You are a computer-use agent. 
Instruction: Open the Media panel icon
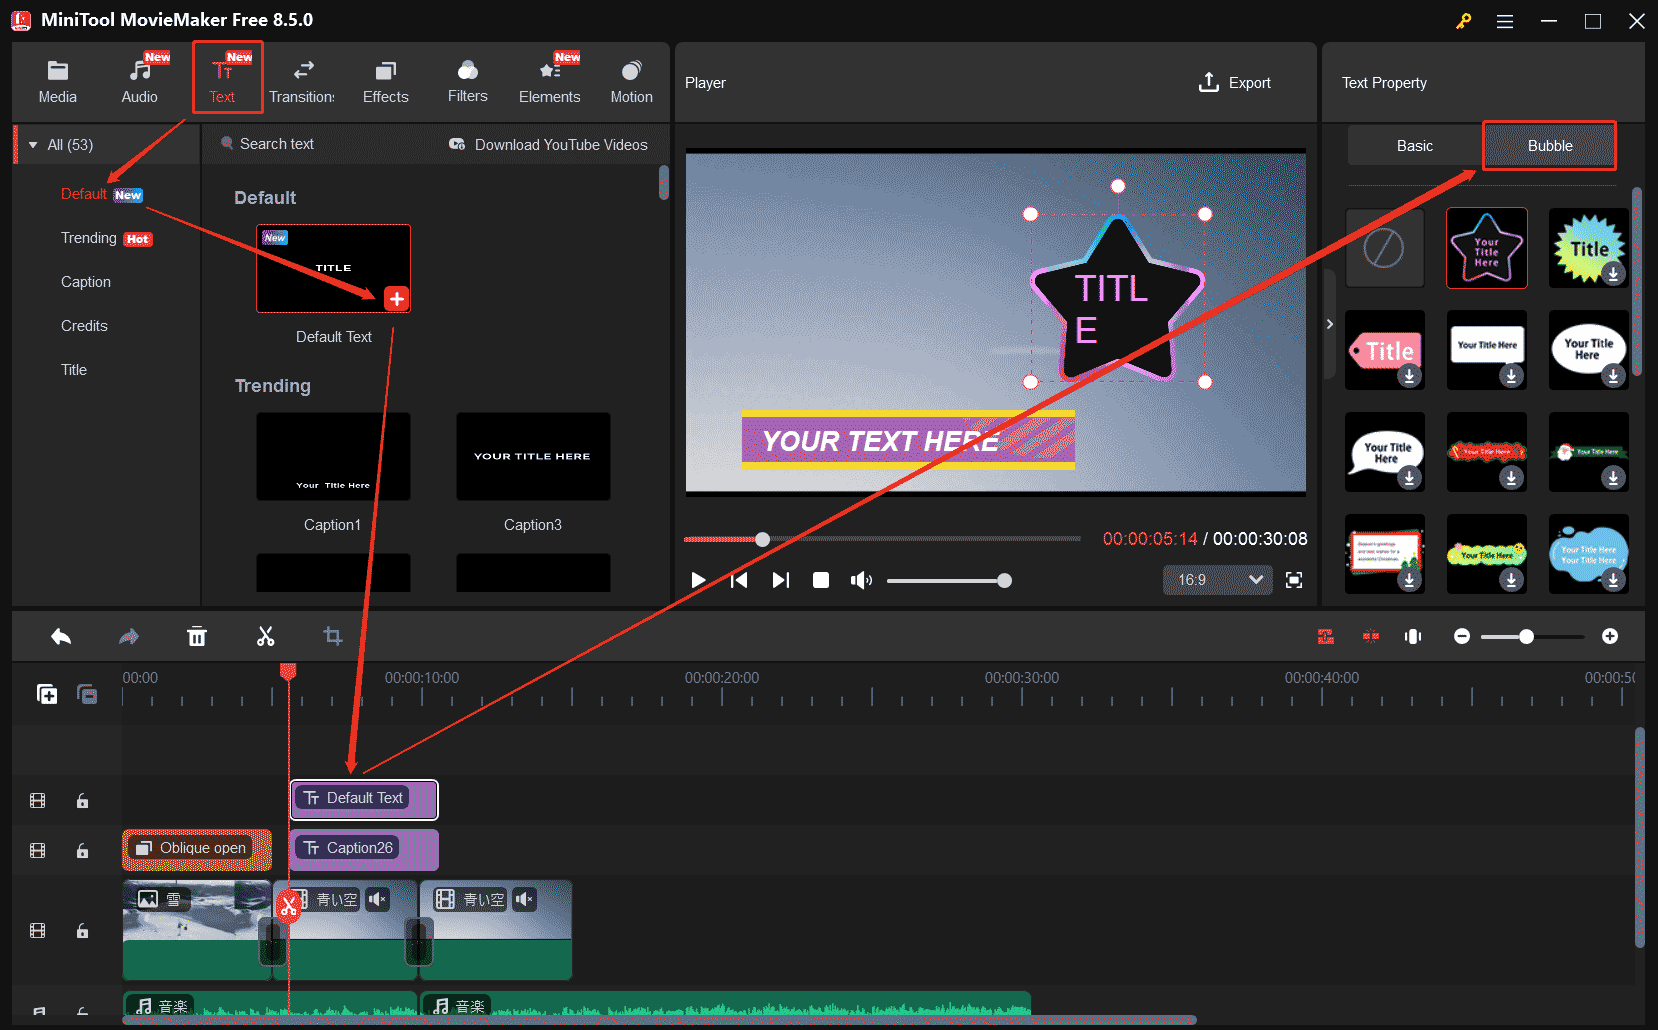pos(57,80)
